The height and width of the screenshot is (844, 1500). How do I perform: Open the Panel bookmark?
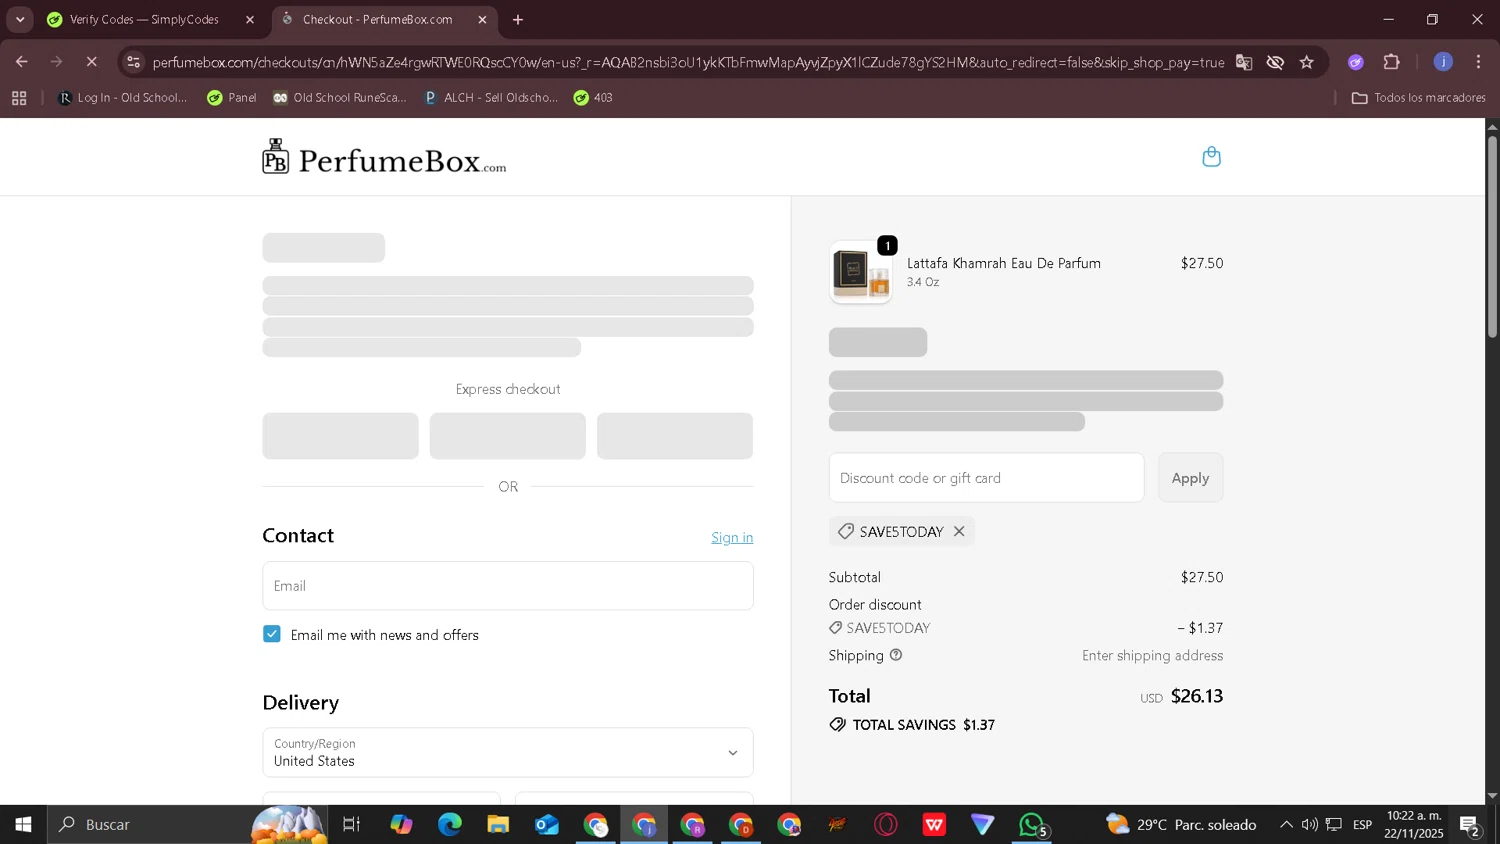point(232,98)
